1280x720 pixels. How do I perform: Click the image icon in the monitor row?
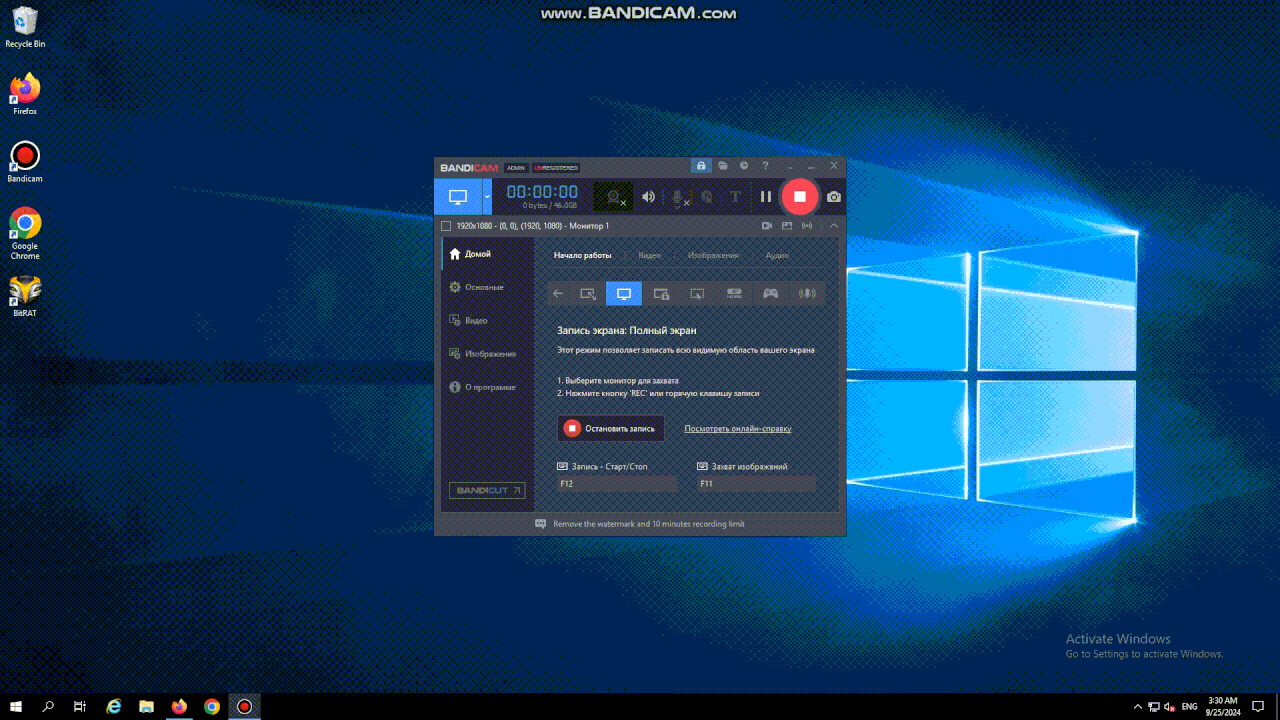coord(787,226)
